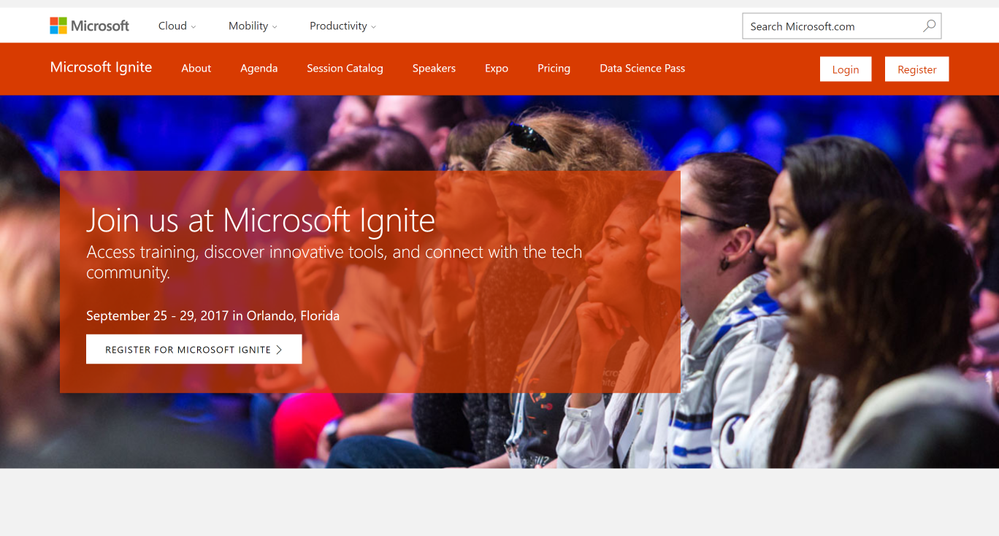Expand the Cloud dropdown menu

coord(176,26)
